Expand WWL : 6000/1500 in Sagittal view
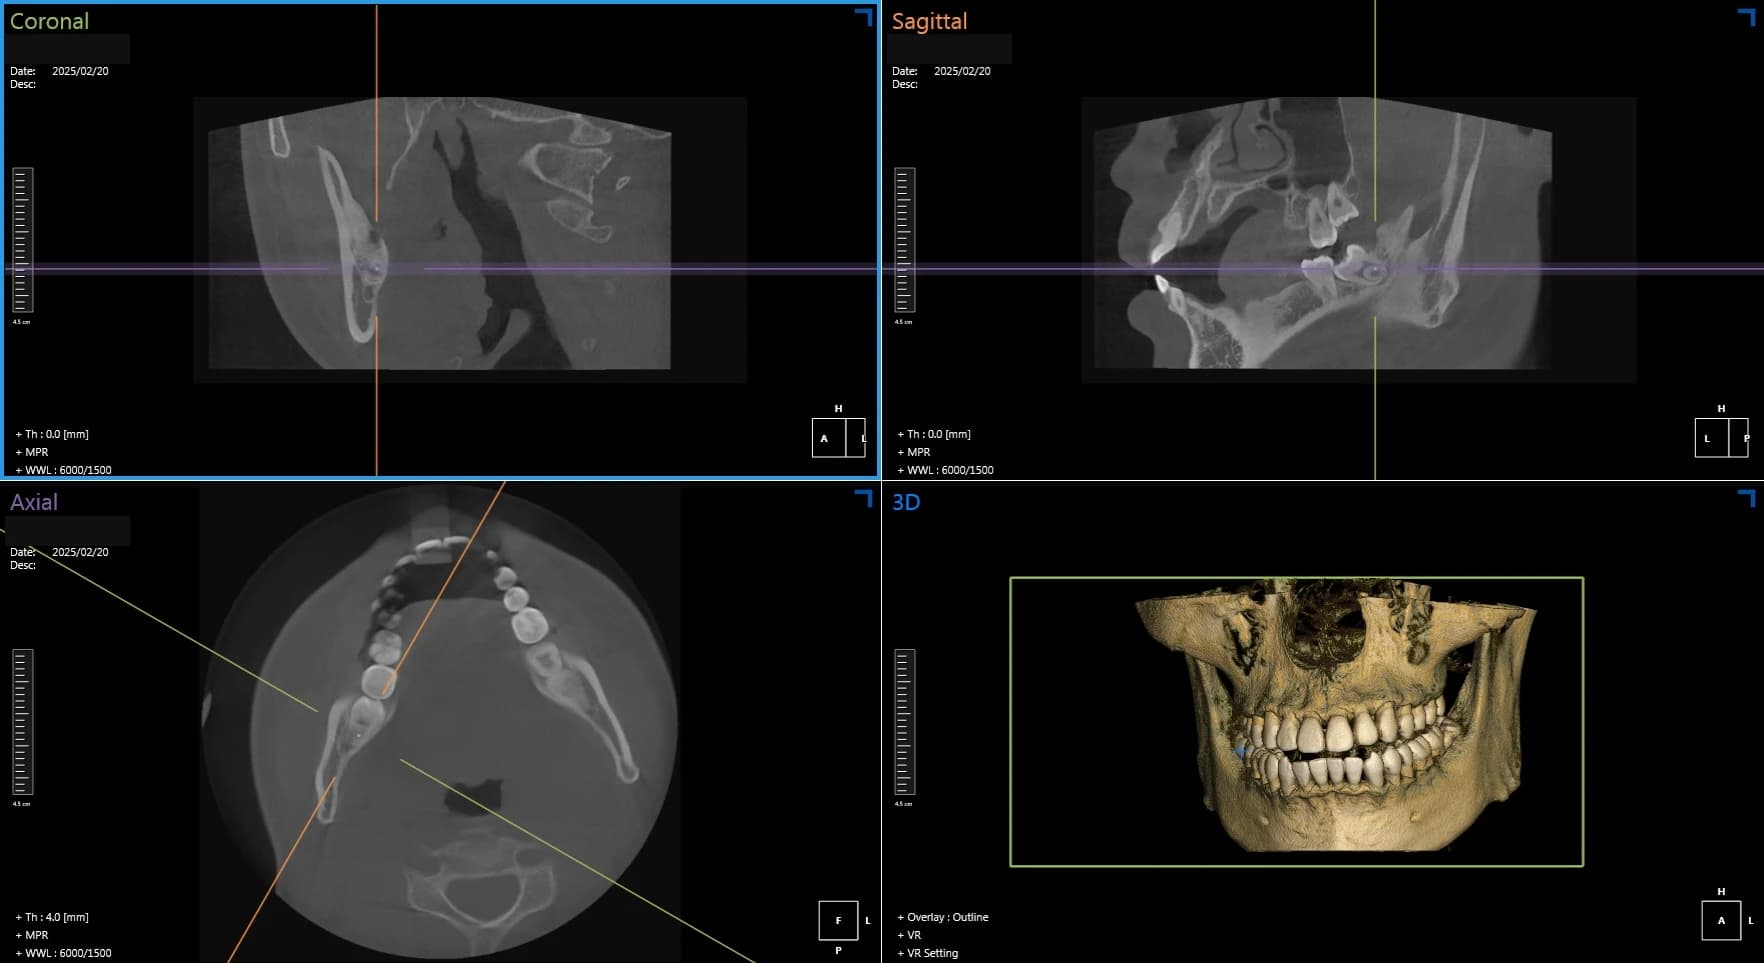The height and width of the screenshot is (963, 1764). click(x=945, y=470)
